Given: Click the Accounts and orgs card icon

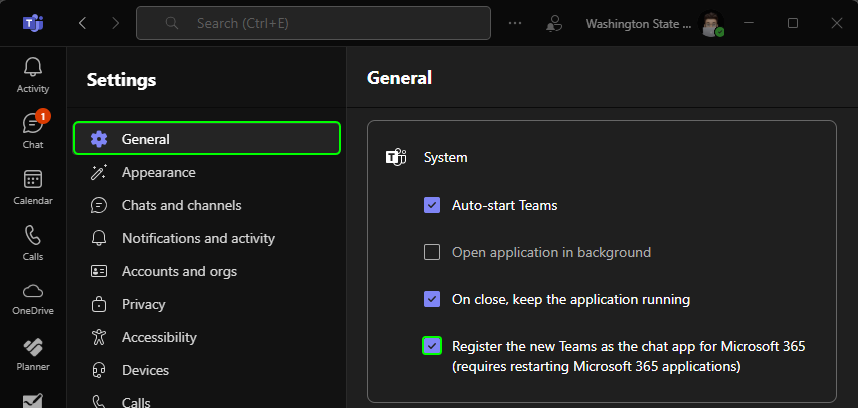Looking at the screenshot, I should pyautogui.click(x=99, y=271).
